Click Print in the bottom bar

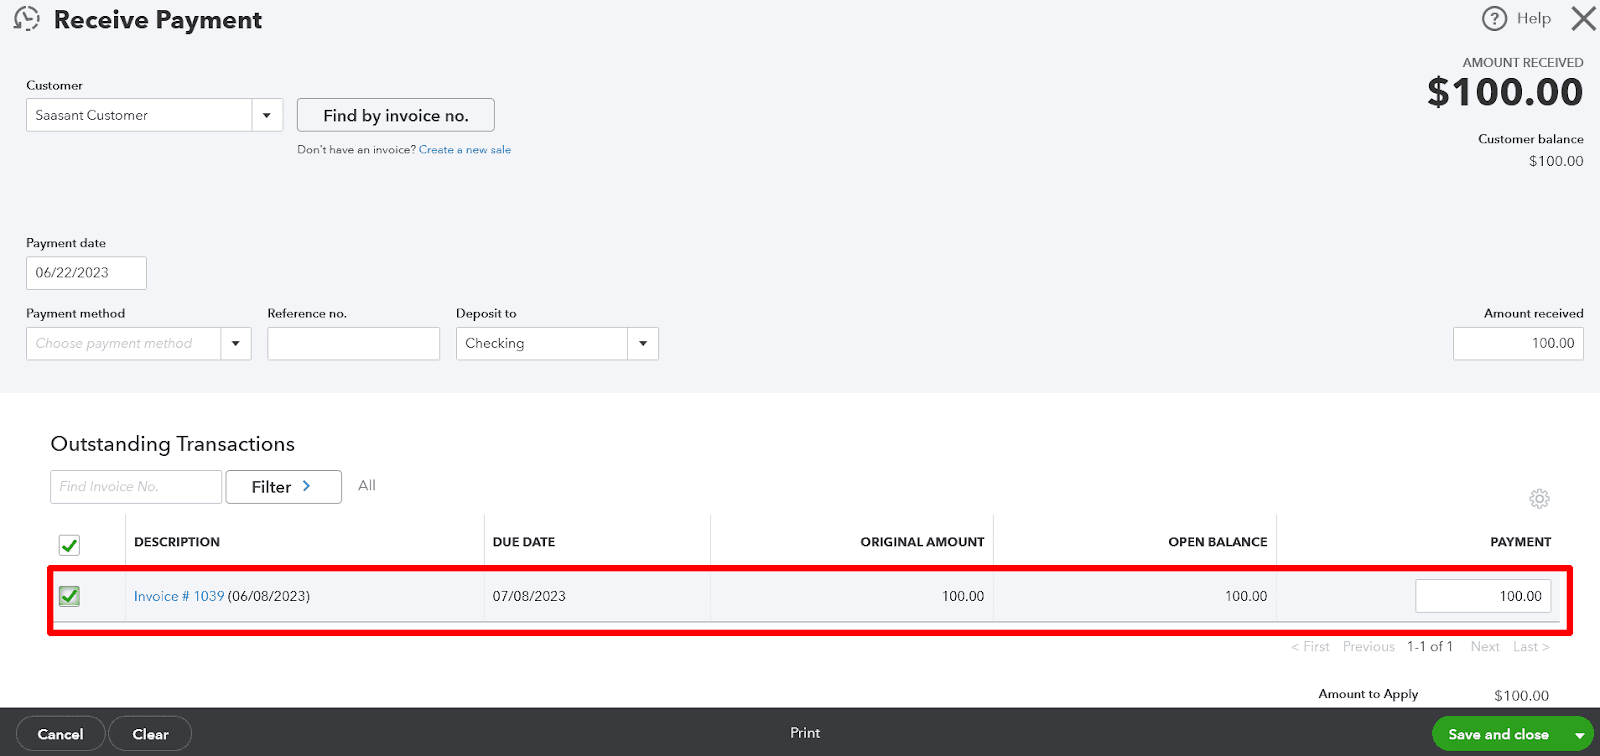point(805,733)
